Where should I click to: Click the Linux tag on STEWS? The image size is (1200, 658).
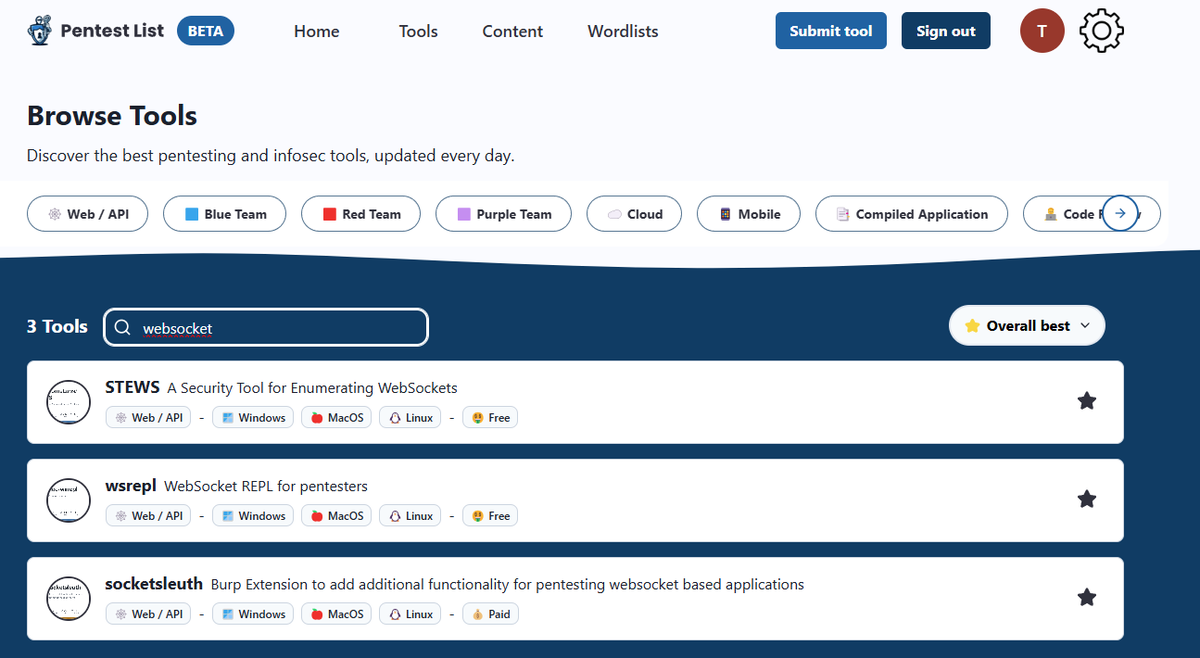tap(410, 418)
